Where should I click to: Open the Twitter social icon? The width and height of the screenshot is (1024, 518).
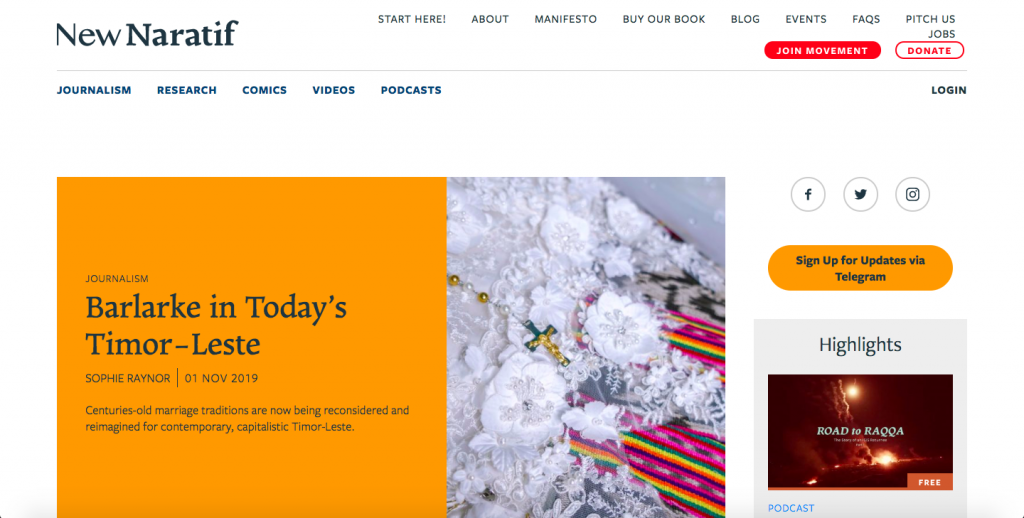[860, 195]
